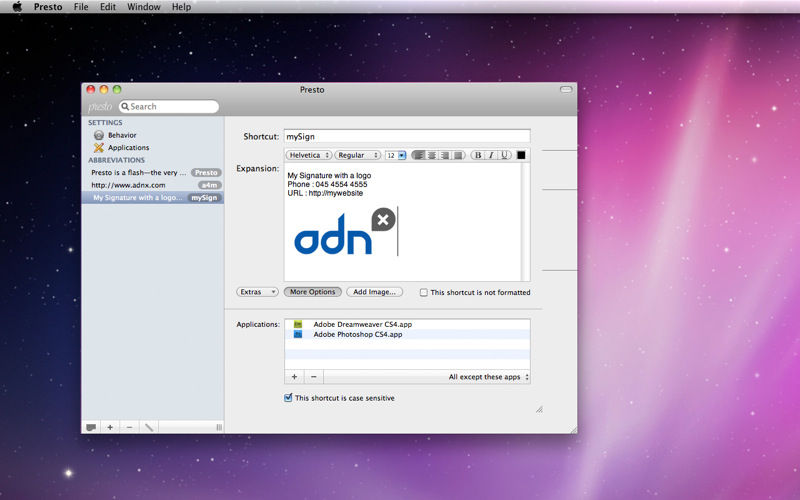Image resolution: width=800 pixels, height=500 pixels.
Task: Add an application with the plus button
Action: 294,377
